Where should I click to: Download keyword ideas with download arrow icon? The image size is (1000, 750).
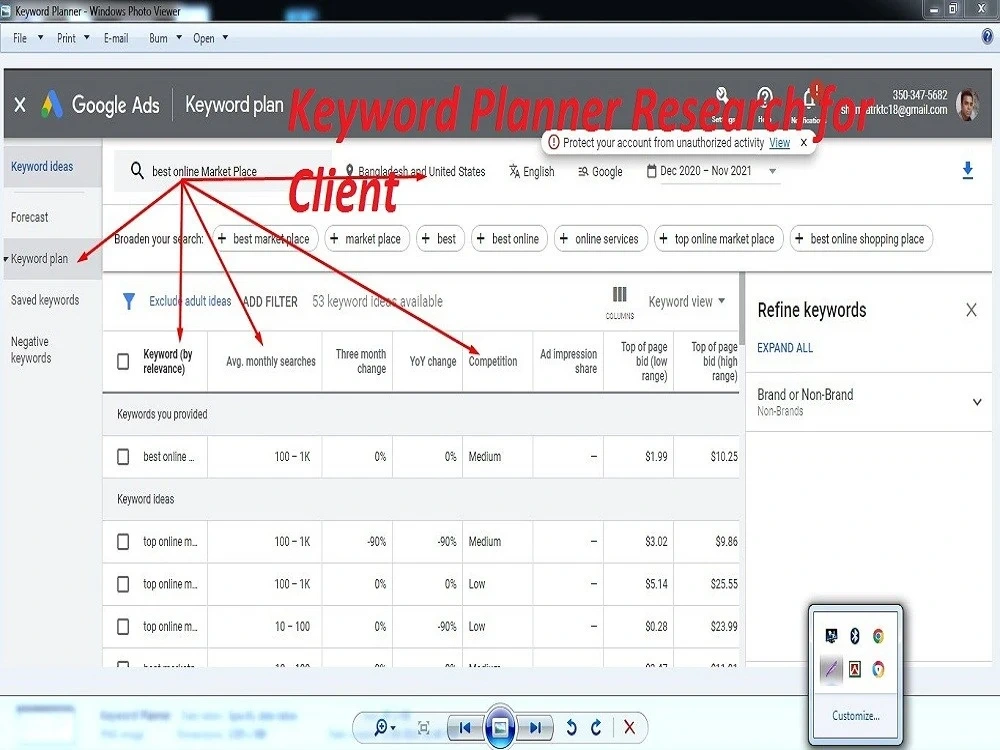[967, 170]
